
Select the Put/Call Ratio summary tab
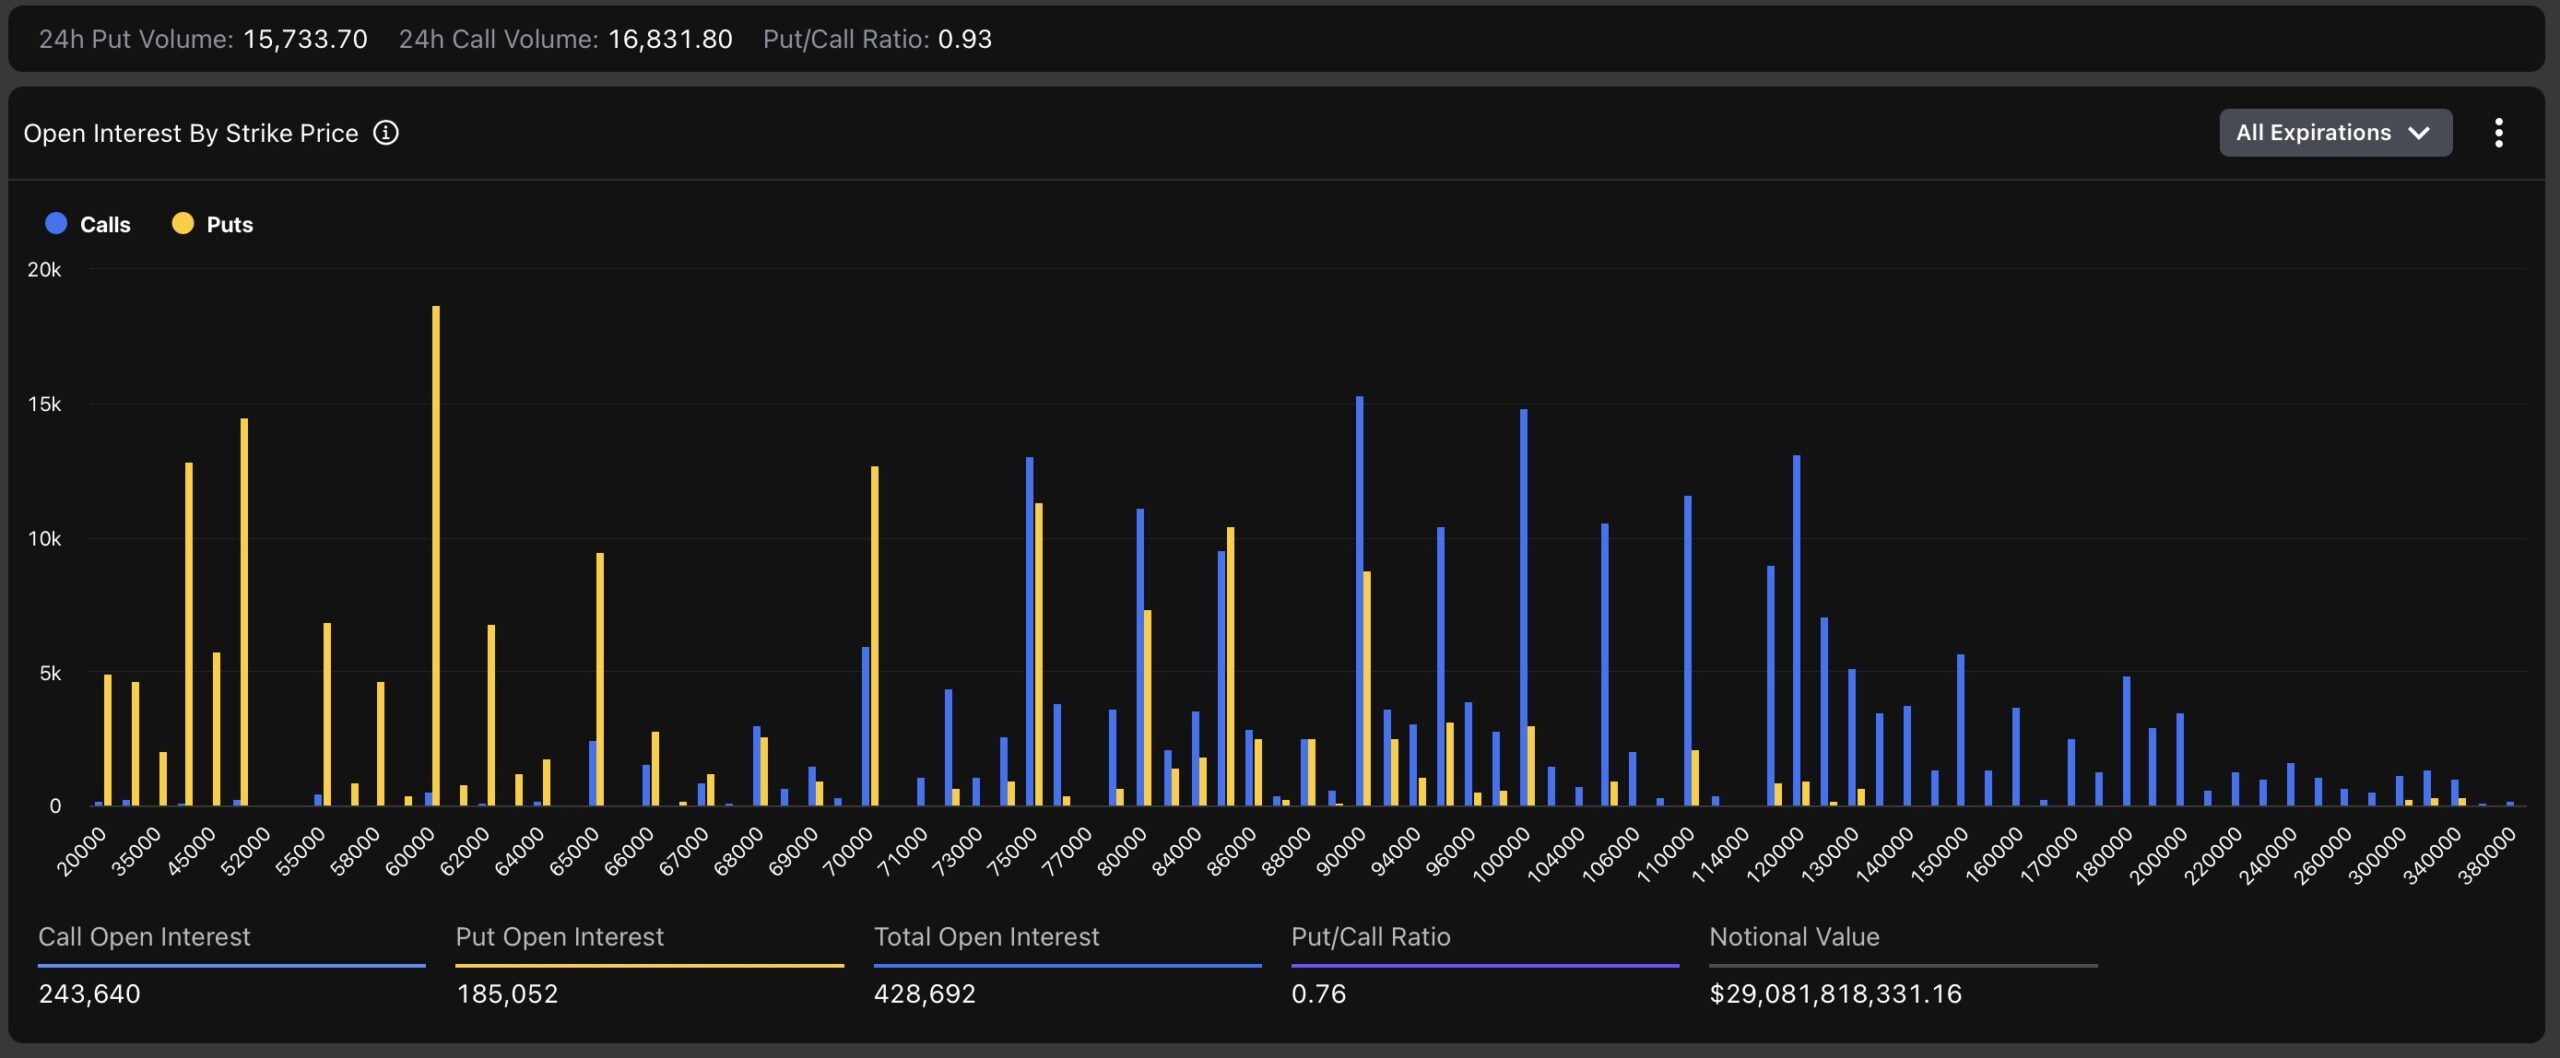1371,937
